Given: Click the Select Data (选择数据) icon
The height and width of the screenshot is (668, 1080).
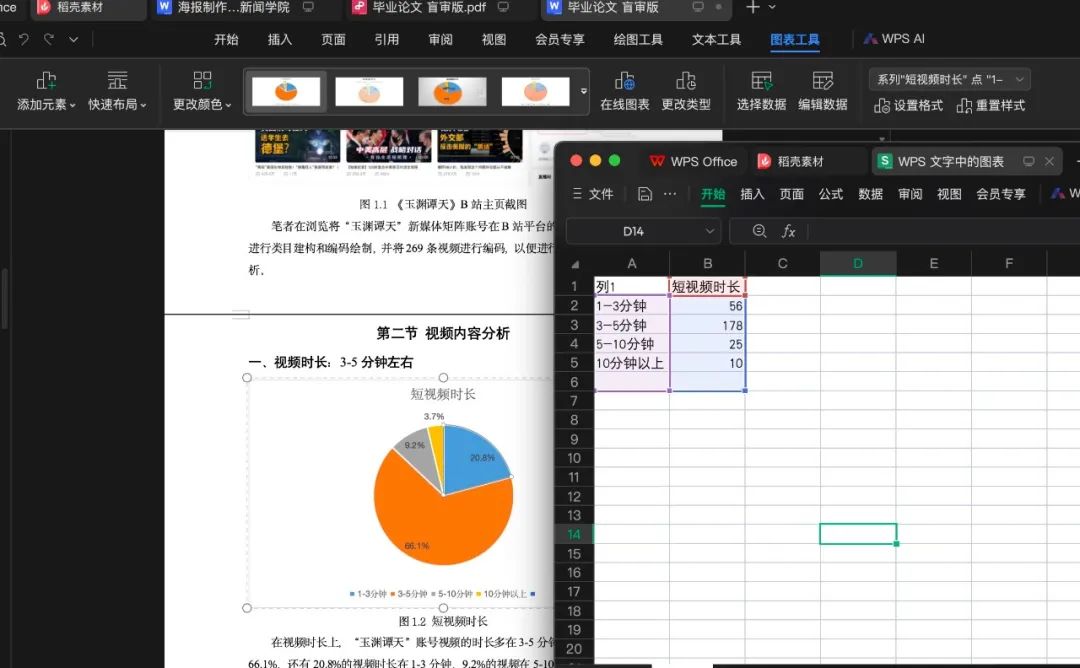Looking at the screenshot, I should [761, 81].
